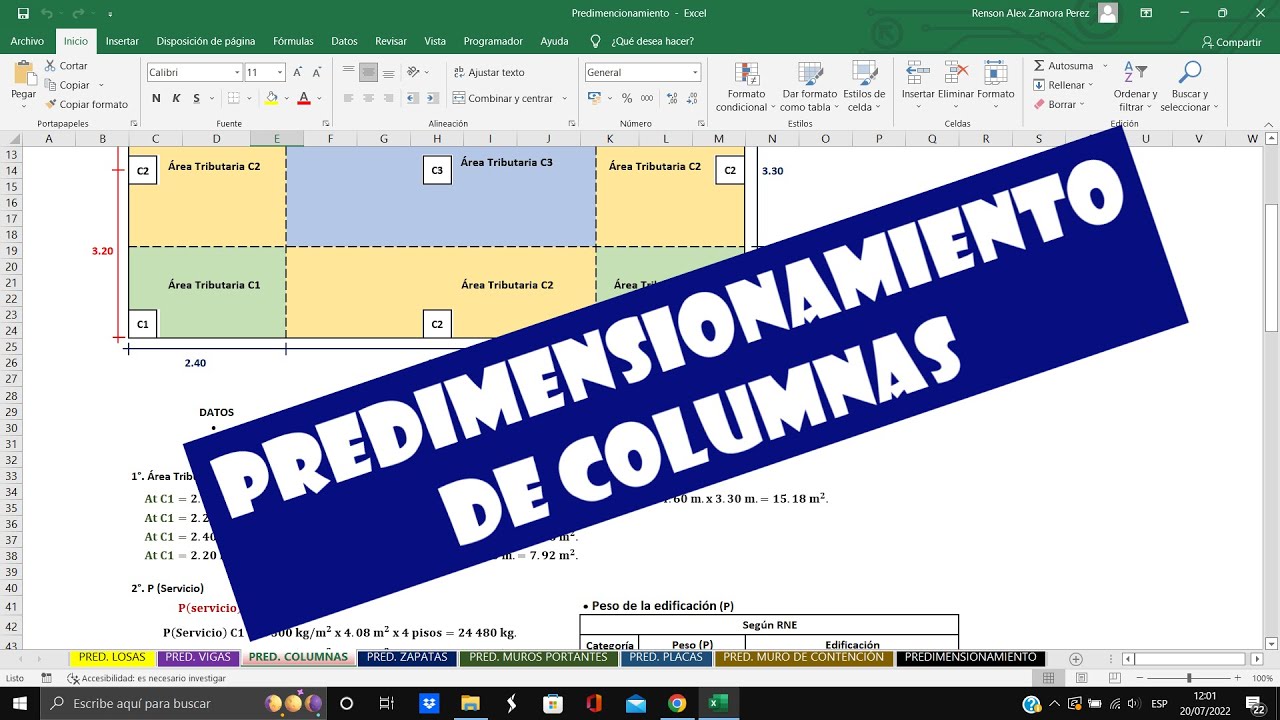The height and width of the screenshot is (720, 1280).
Task: Click Autosuma button
Action: click(1063, 66)
